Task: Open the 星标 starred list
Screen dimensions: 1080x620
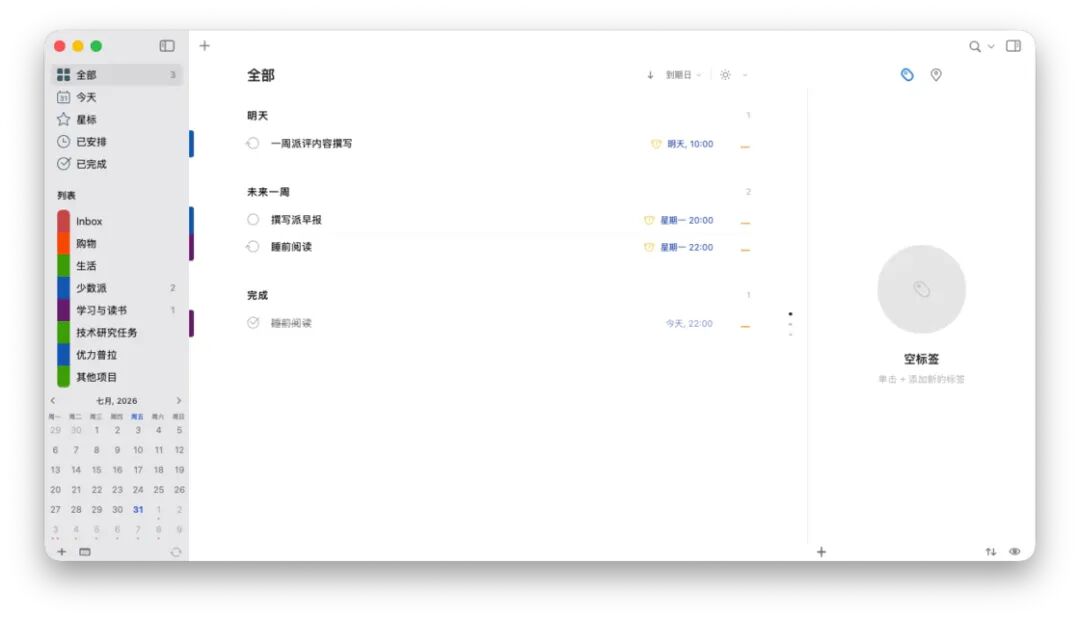Action: click(x=117, y=119)
